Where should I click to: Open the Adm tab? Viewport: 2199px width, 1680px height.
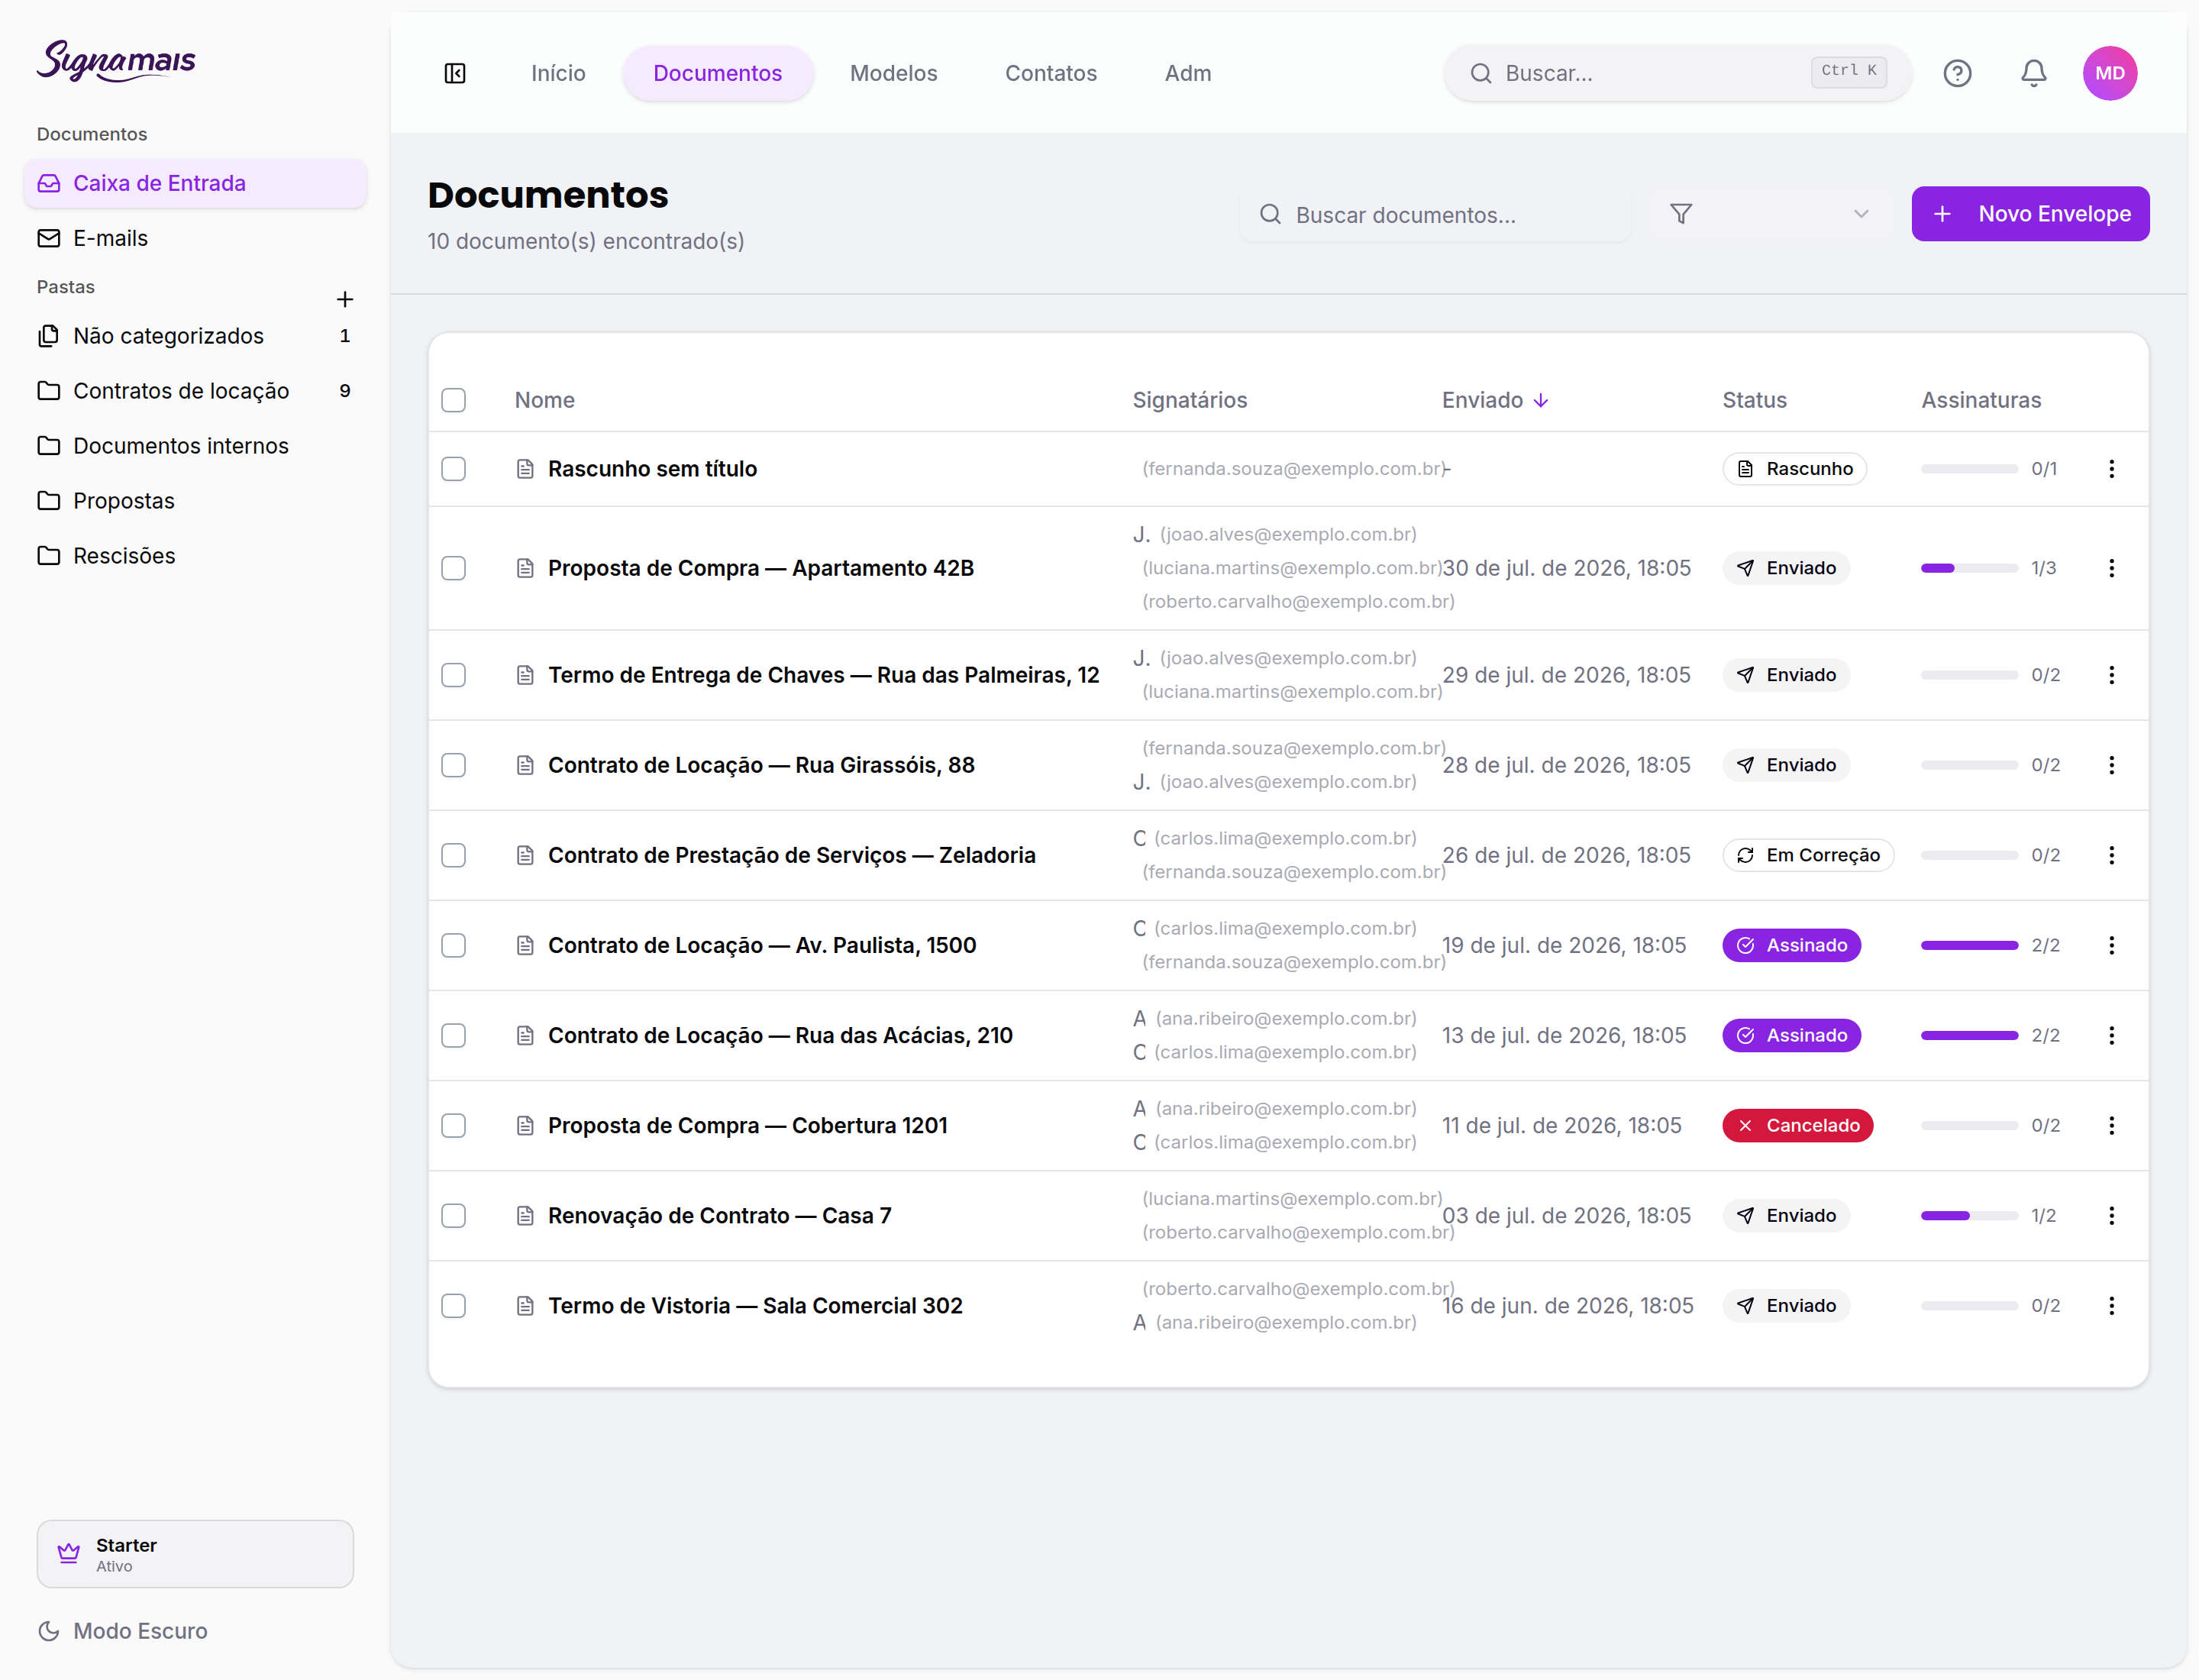tap(1187, 73)
